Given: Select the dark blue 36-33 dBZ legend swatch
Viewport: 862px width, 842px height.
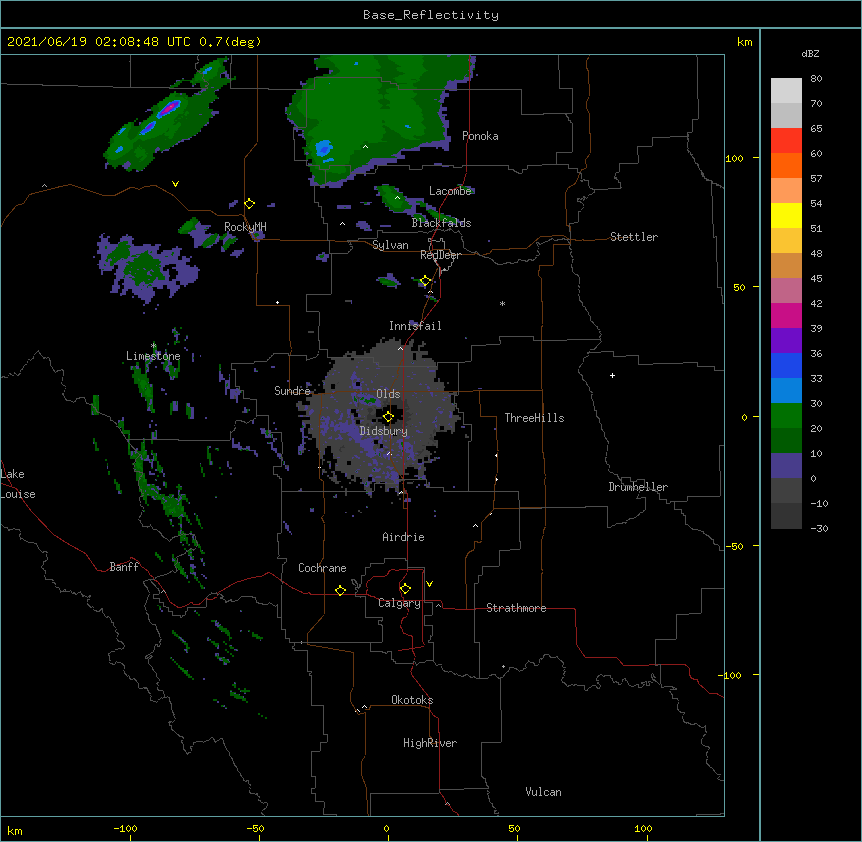Looking at the screenshot, I should click(786, 365).
